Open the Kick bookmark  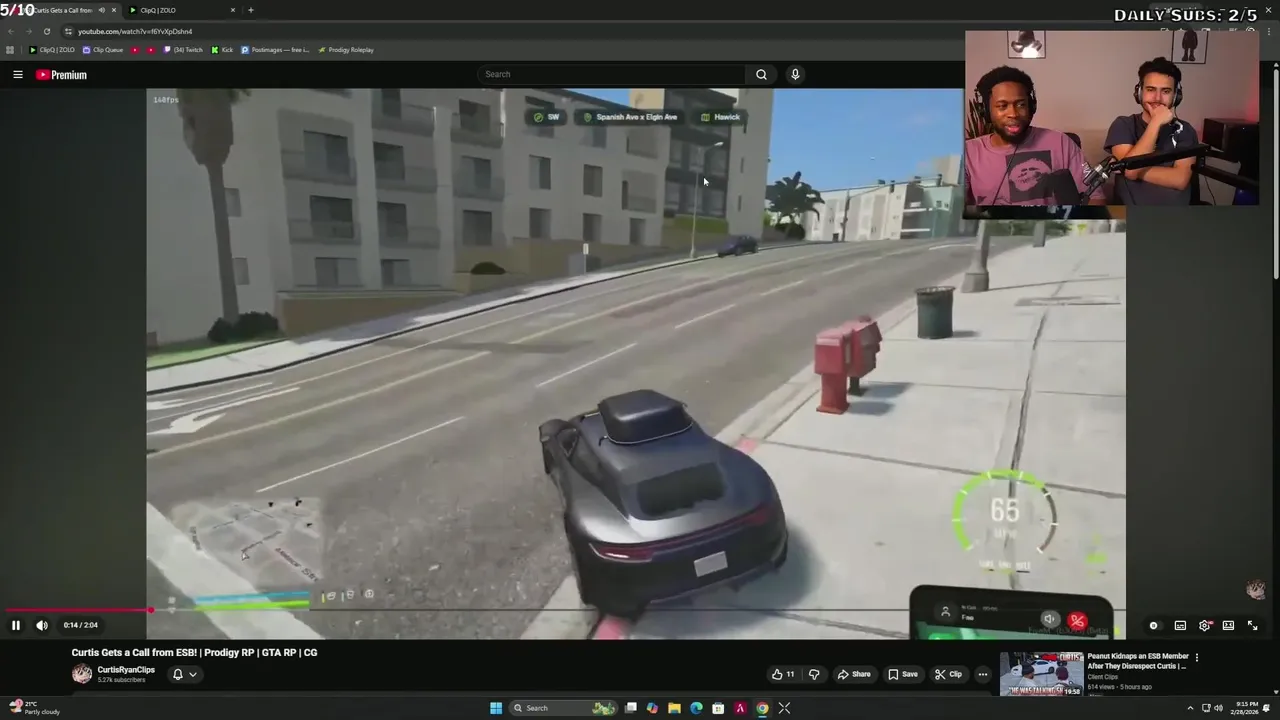222,50
